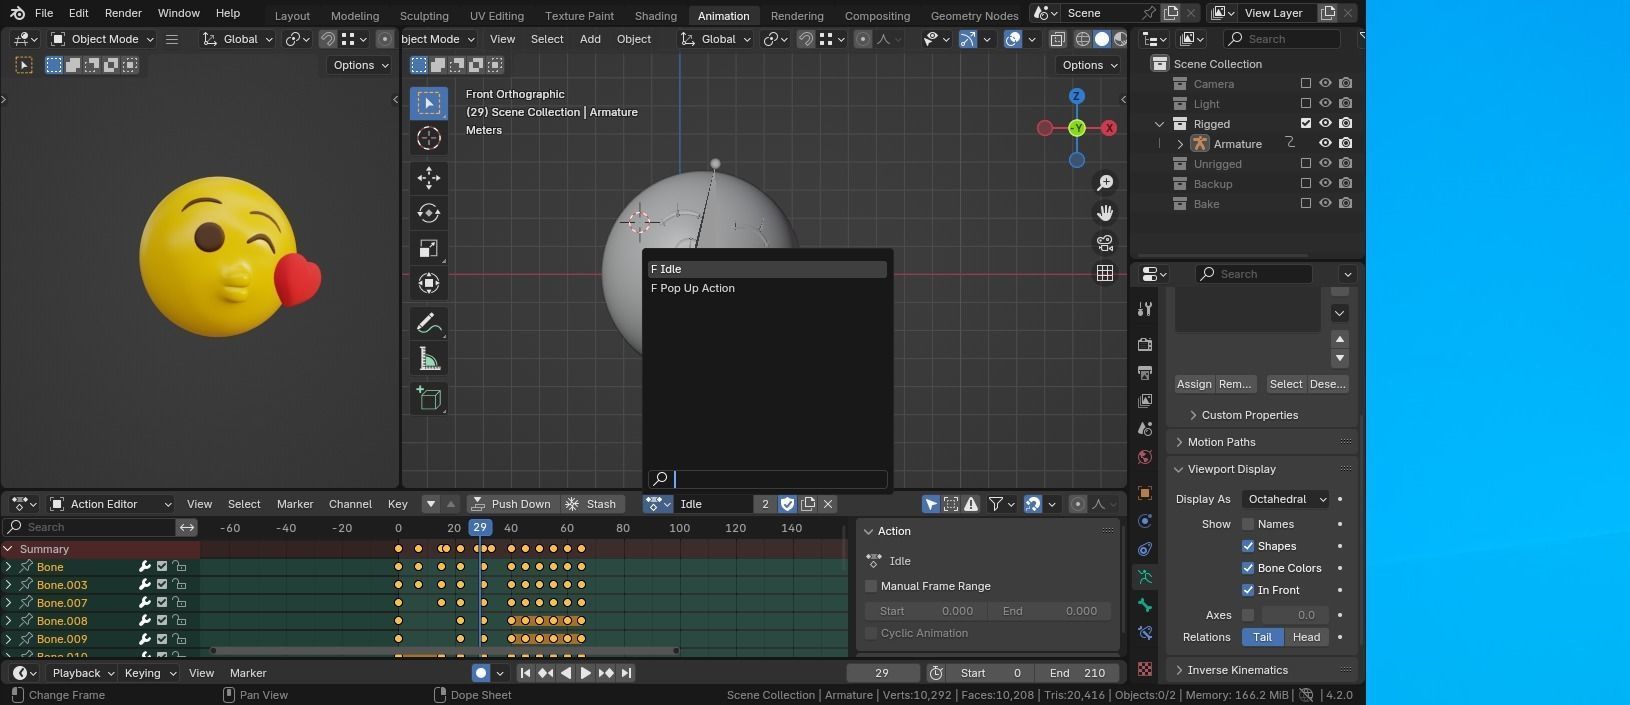Open the Output properties tab

tap(1145, 372)
